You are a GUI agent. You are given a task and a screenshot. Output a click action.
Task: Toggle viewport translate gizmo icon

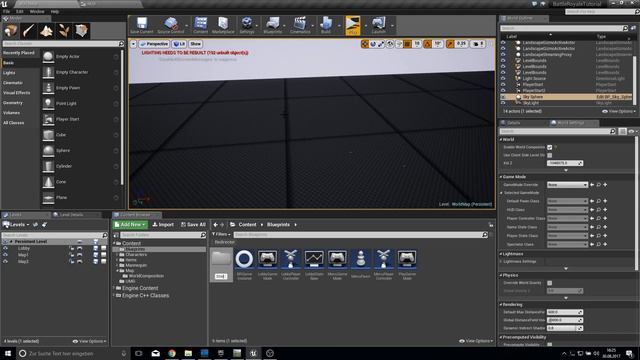click(364, 44)
